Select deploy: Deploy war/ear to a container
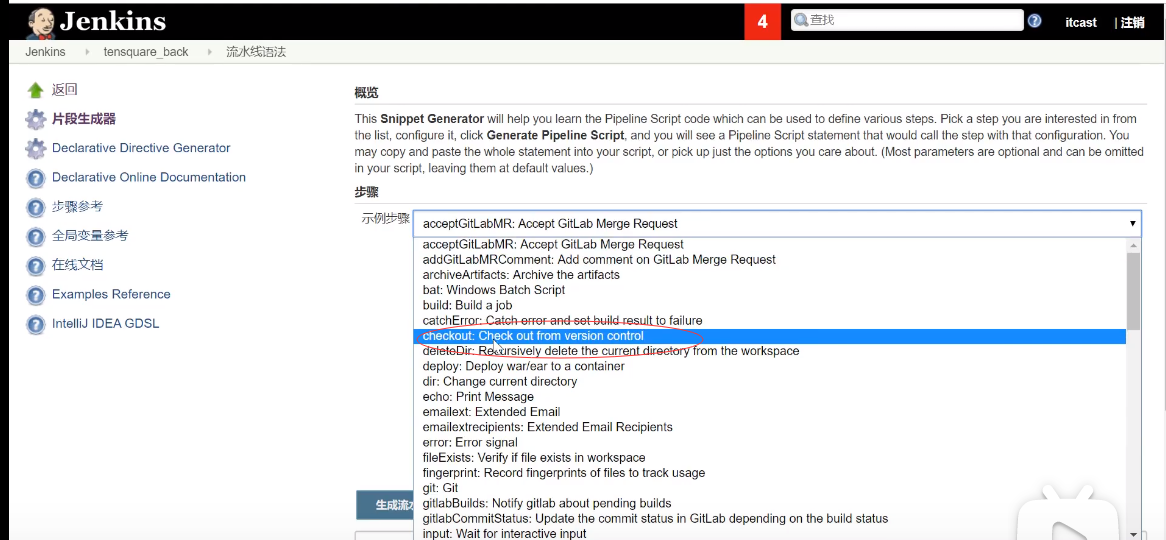 [770, 366]
